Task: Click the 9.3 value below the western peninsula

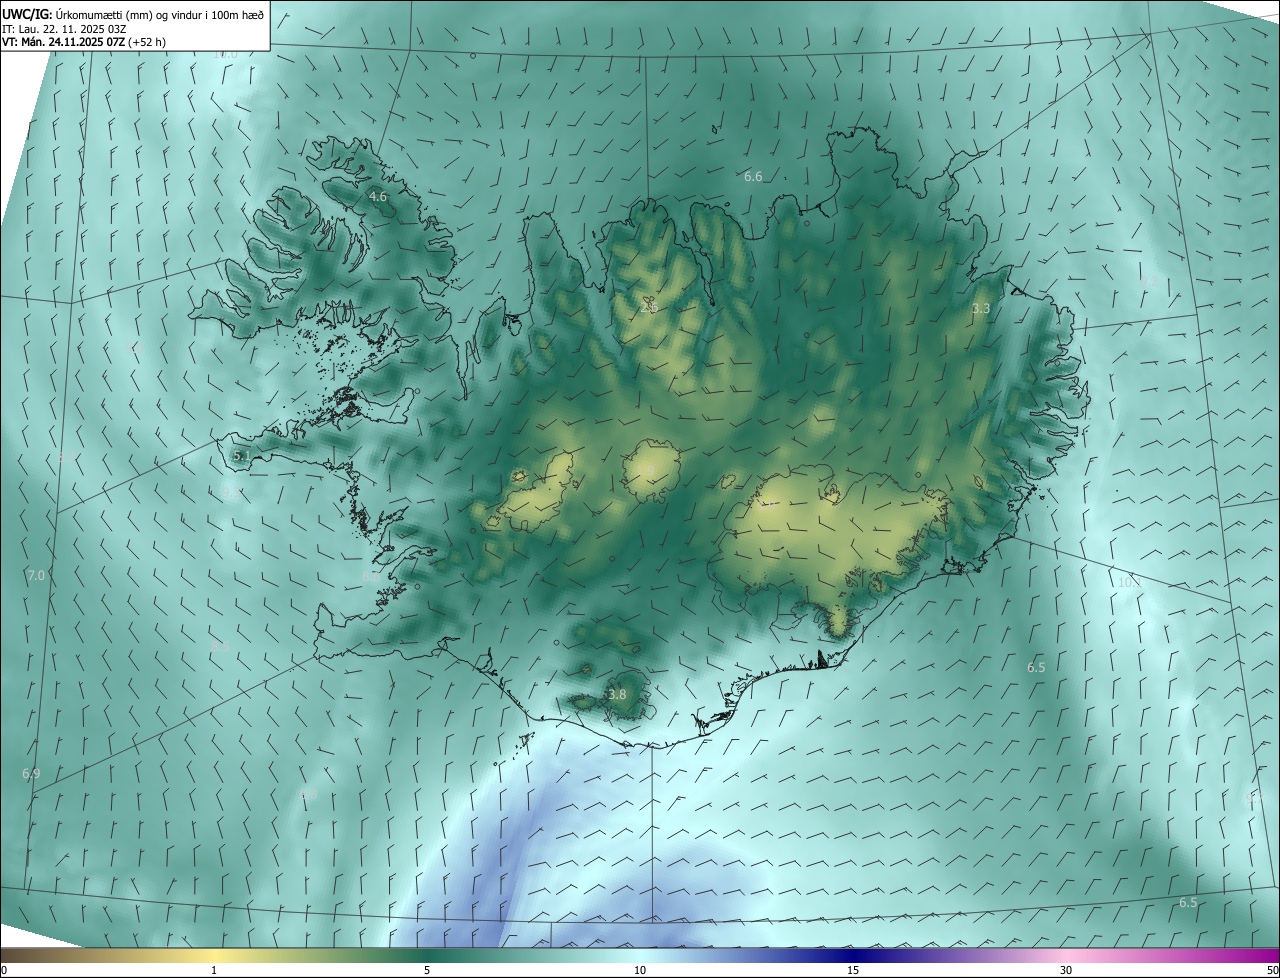Action: coord(230,492)
